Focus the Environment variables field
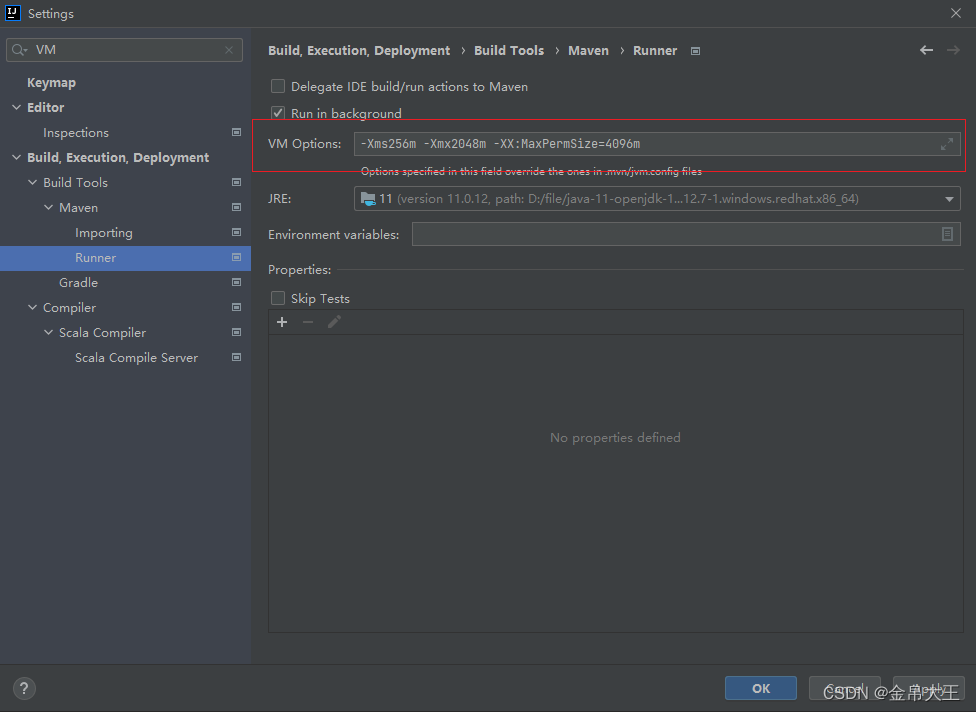Viewport: 976px width, 712px height. point(686,234)
